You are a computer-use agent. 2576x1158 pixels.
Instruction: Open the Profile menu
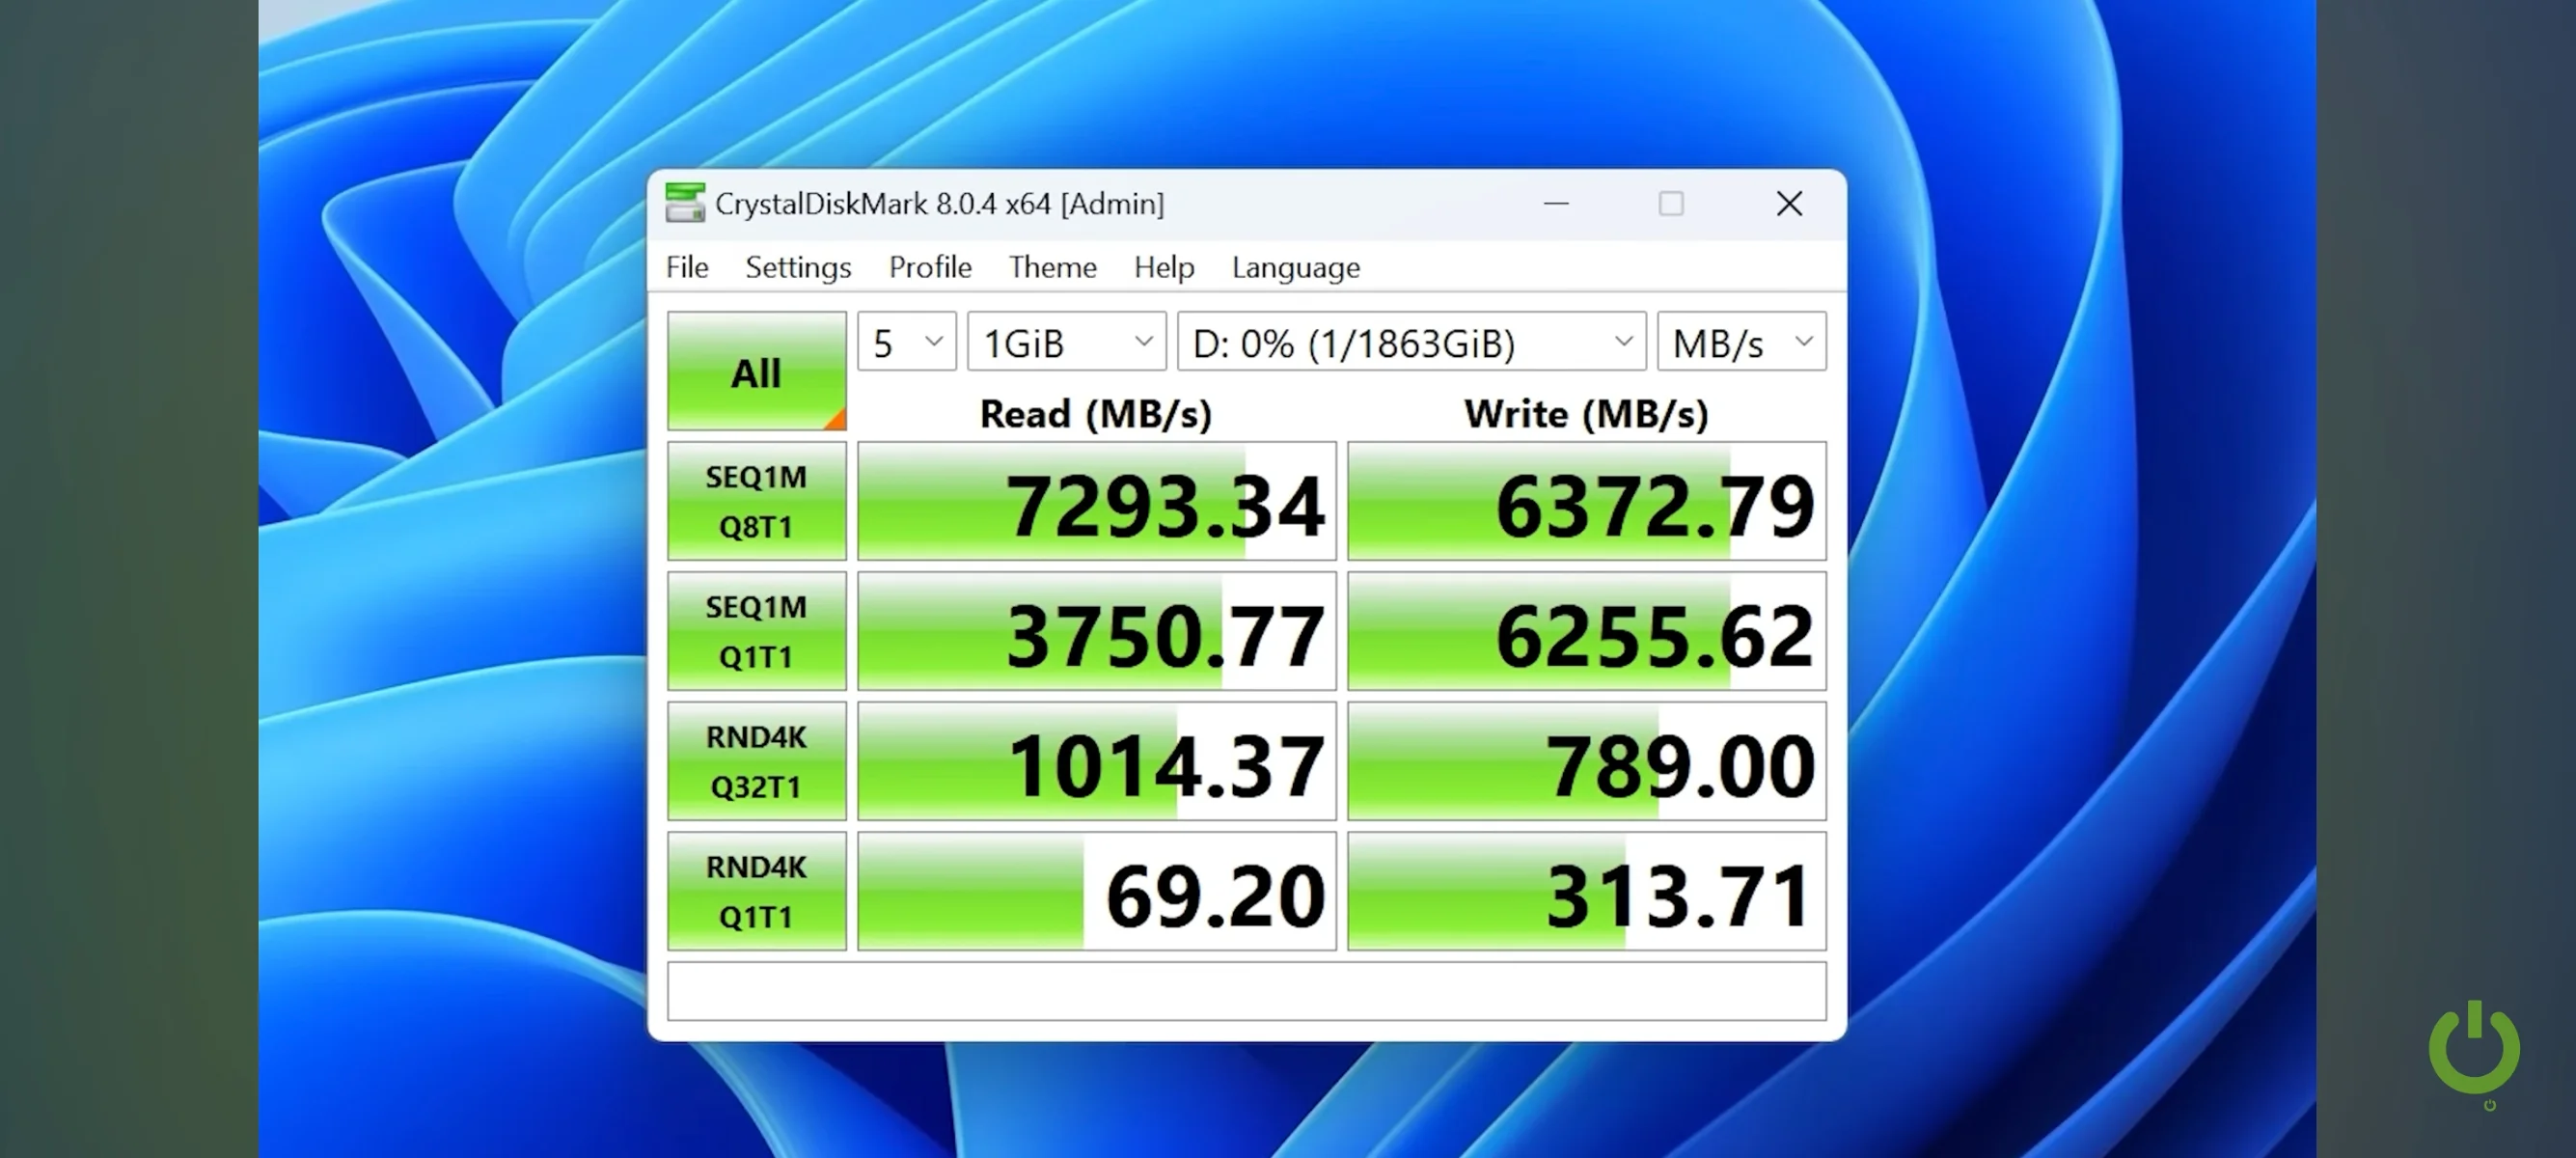[930, 268]
